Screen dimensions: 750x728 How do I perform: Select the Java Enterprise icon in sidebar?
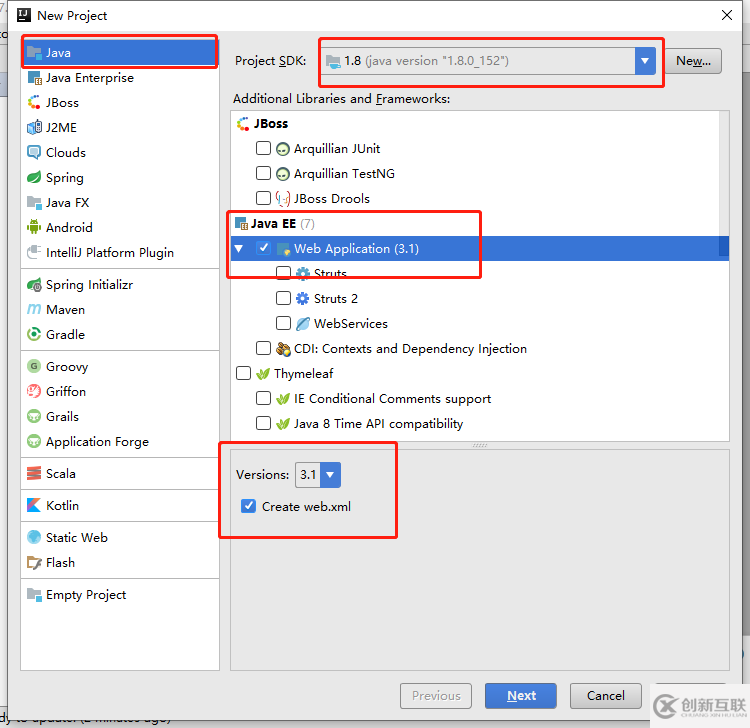[34, 77]
